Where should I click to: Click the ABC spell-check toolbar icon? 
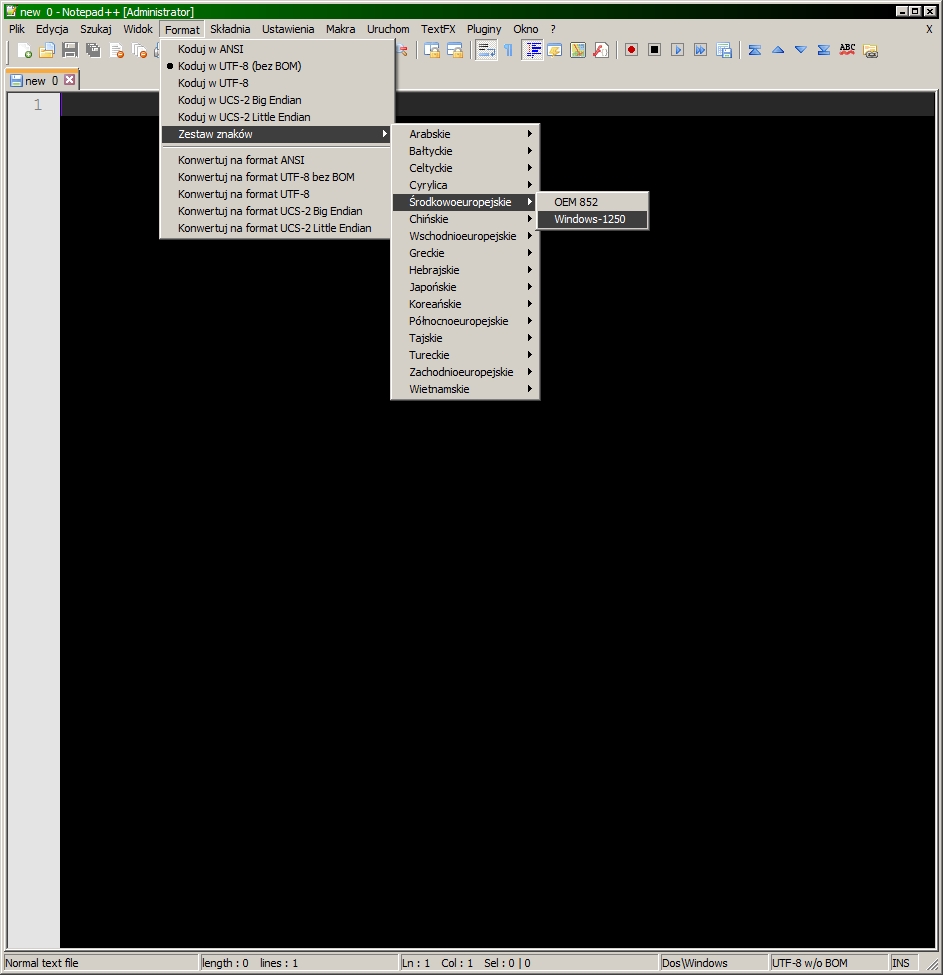847,50
